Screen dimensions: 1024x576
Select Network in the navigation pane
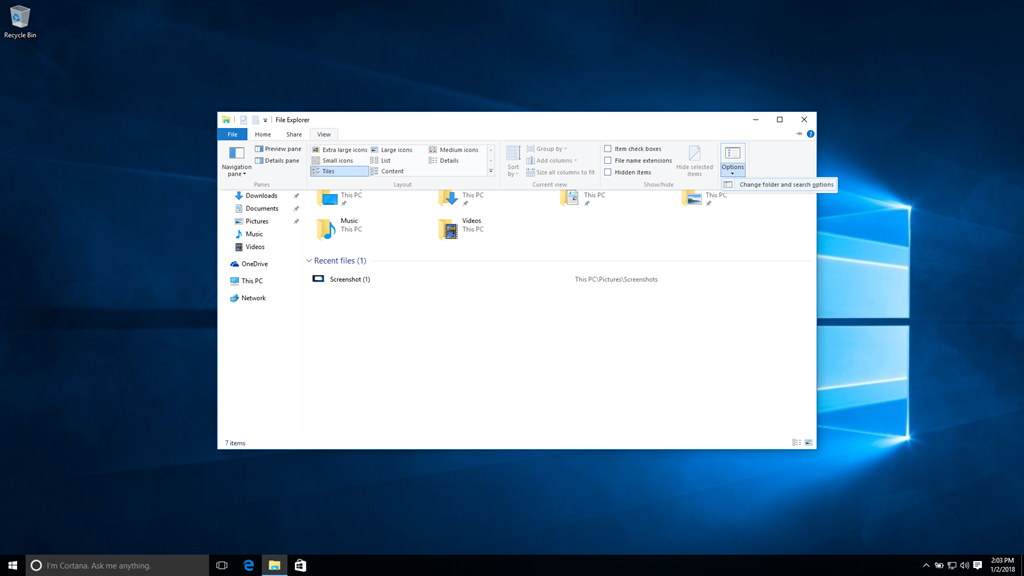click(253, 298)
